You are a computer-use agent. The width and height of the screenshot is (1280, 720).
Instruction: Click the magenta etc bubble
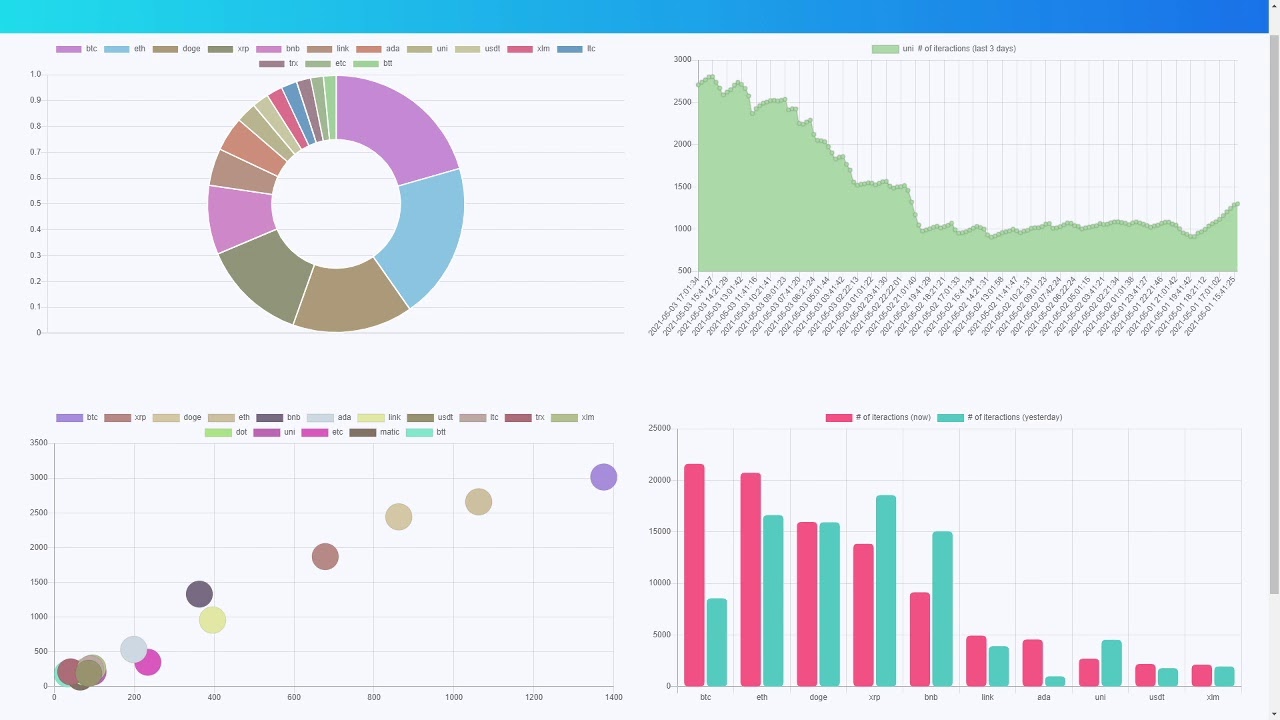[x=147, y=661]
